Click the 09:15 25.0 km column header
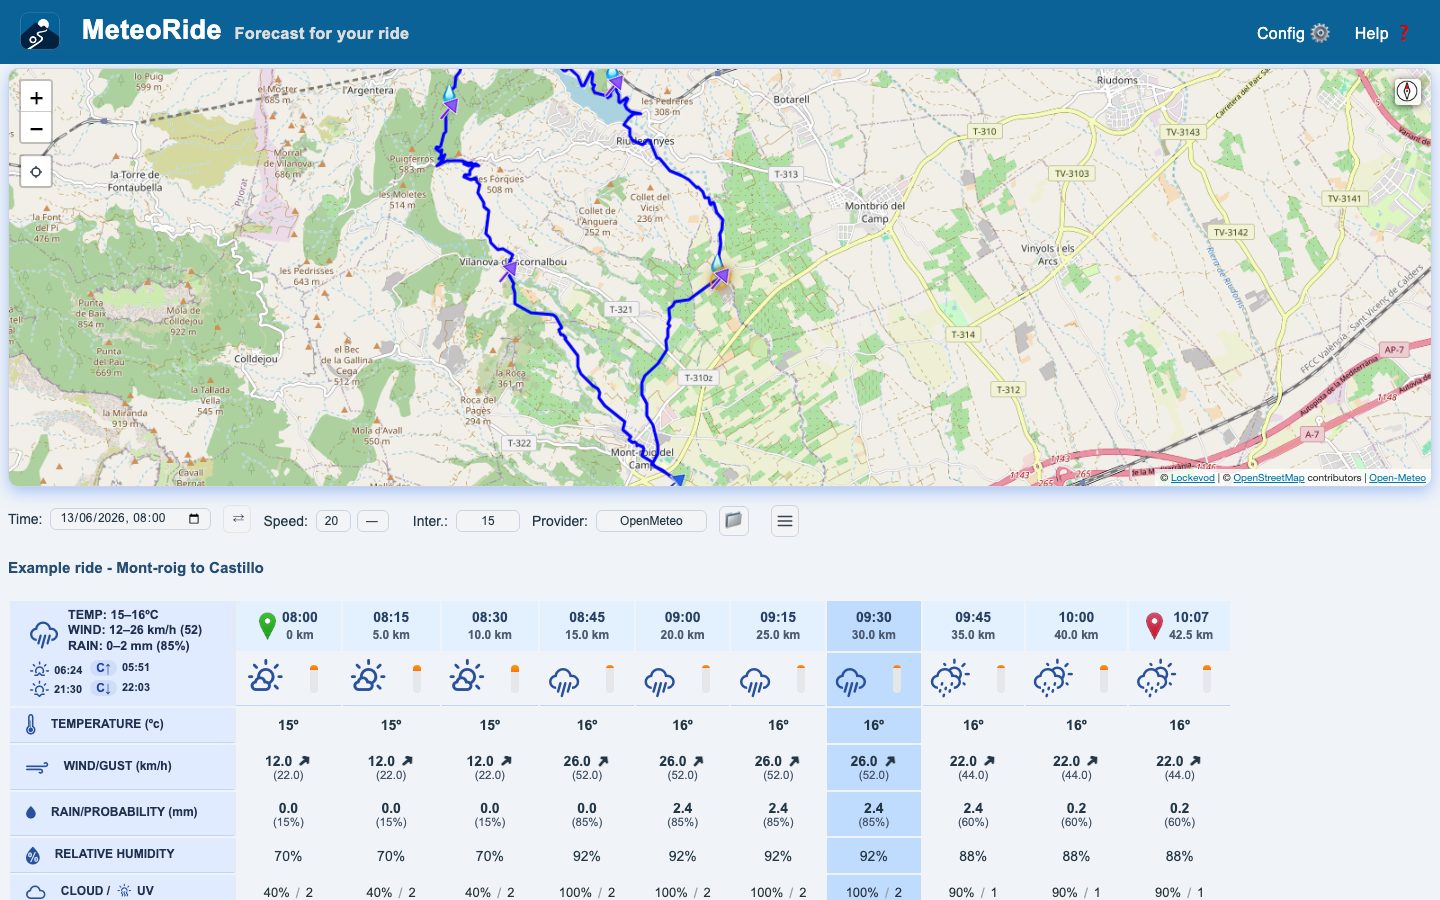This screenshot has height=900, width=1440. (x=778, y=626)
